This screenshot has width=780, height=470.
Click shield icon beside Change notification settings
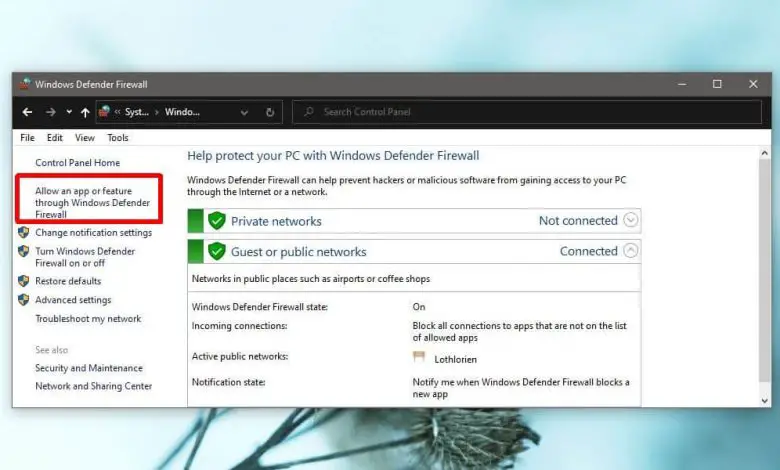coord(23,232)
